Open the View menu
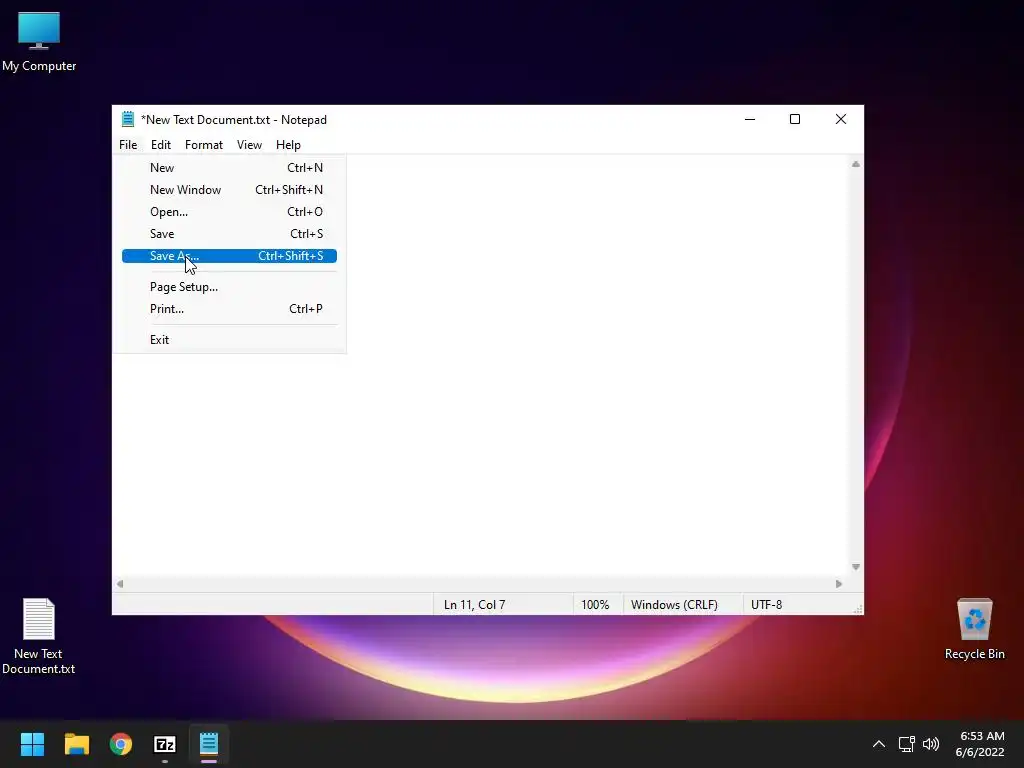Viewport: 1024px width, 768px height. click(x=249, y=145)
